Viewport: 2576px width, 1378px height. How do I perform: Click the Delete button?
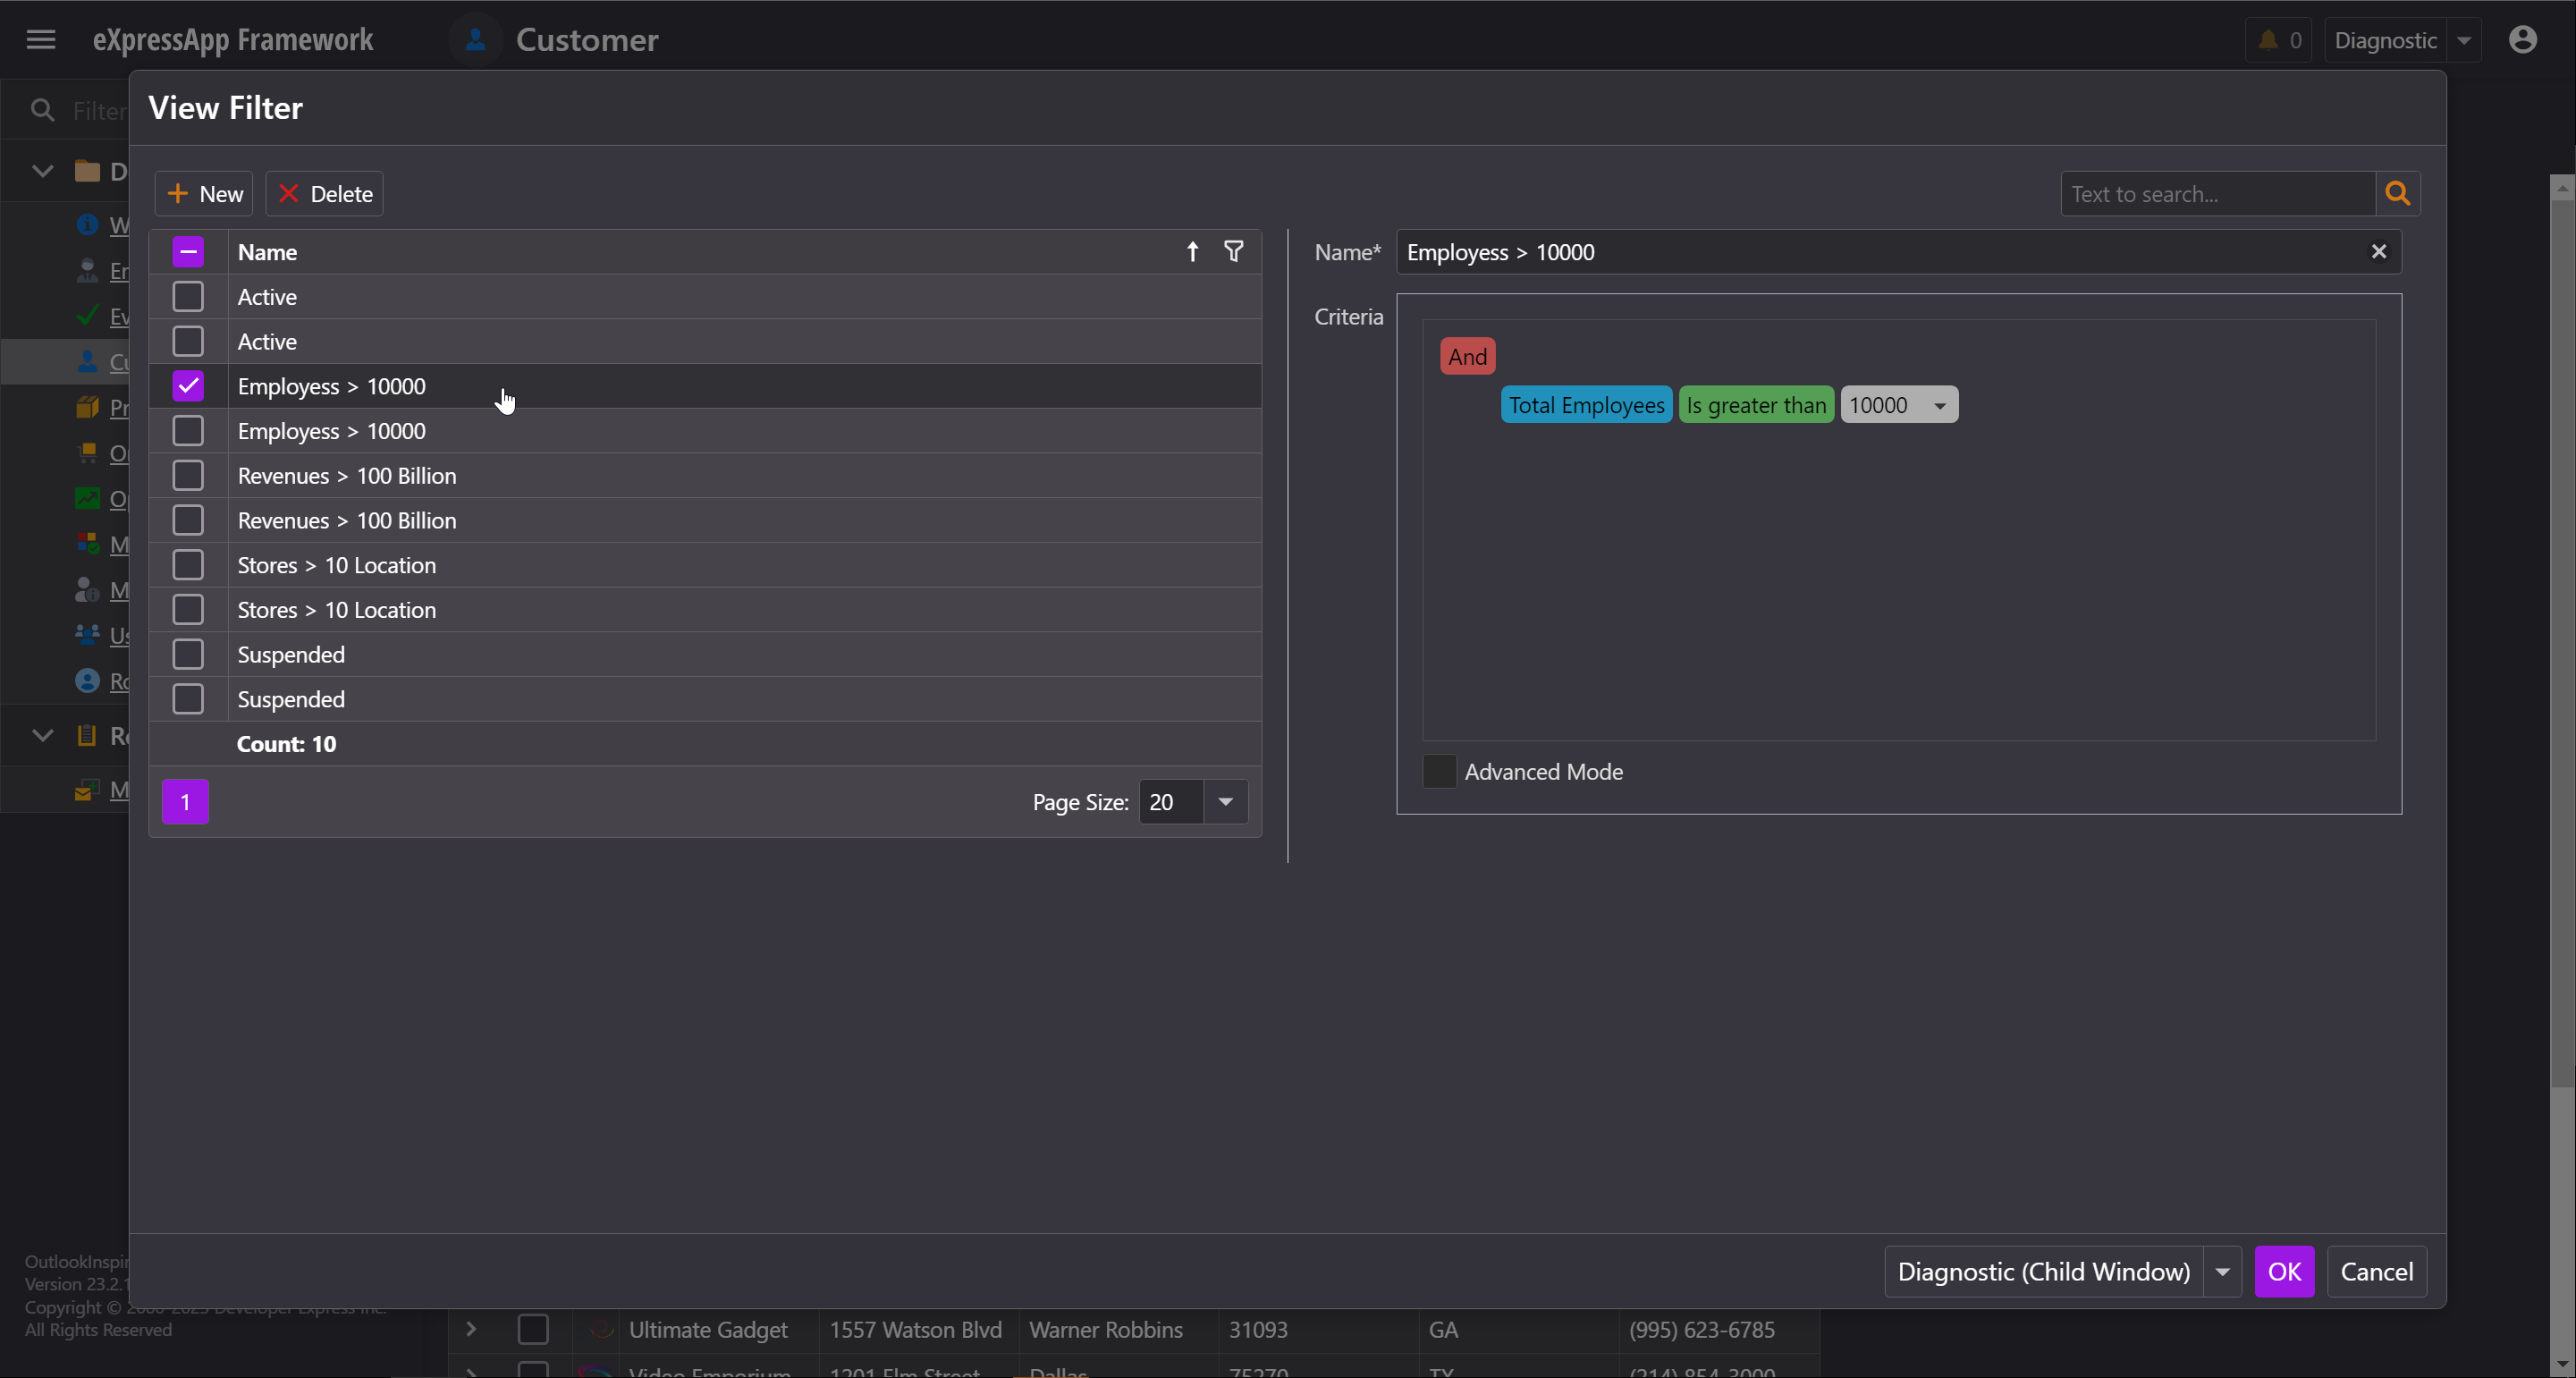pos(325,194)
